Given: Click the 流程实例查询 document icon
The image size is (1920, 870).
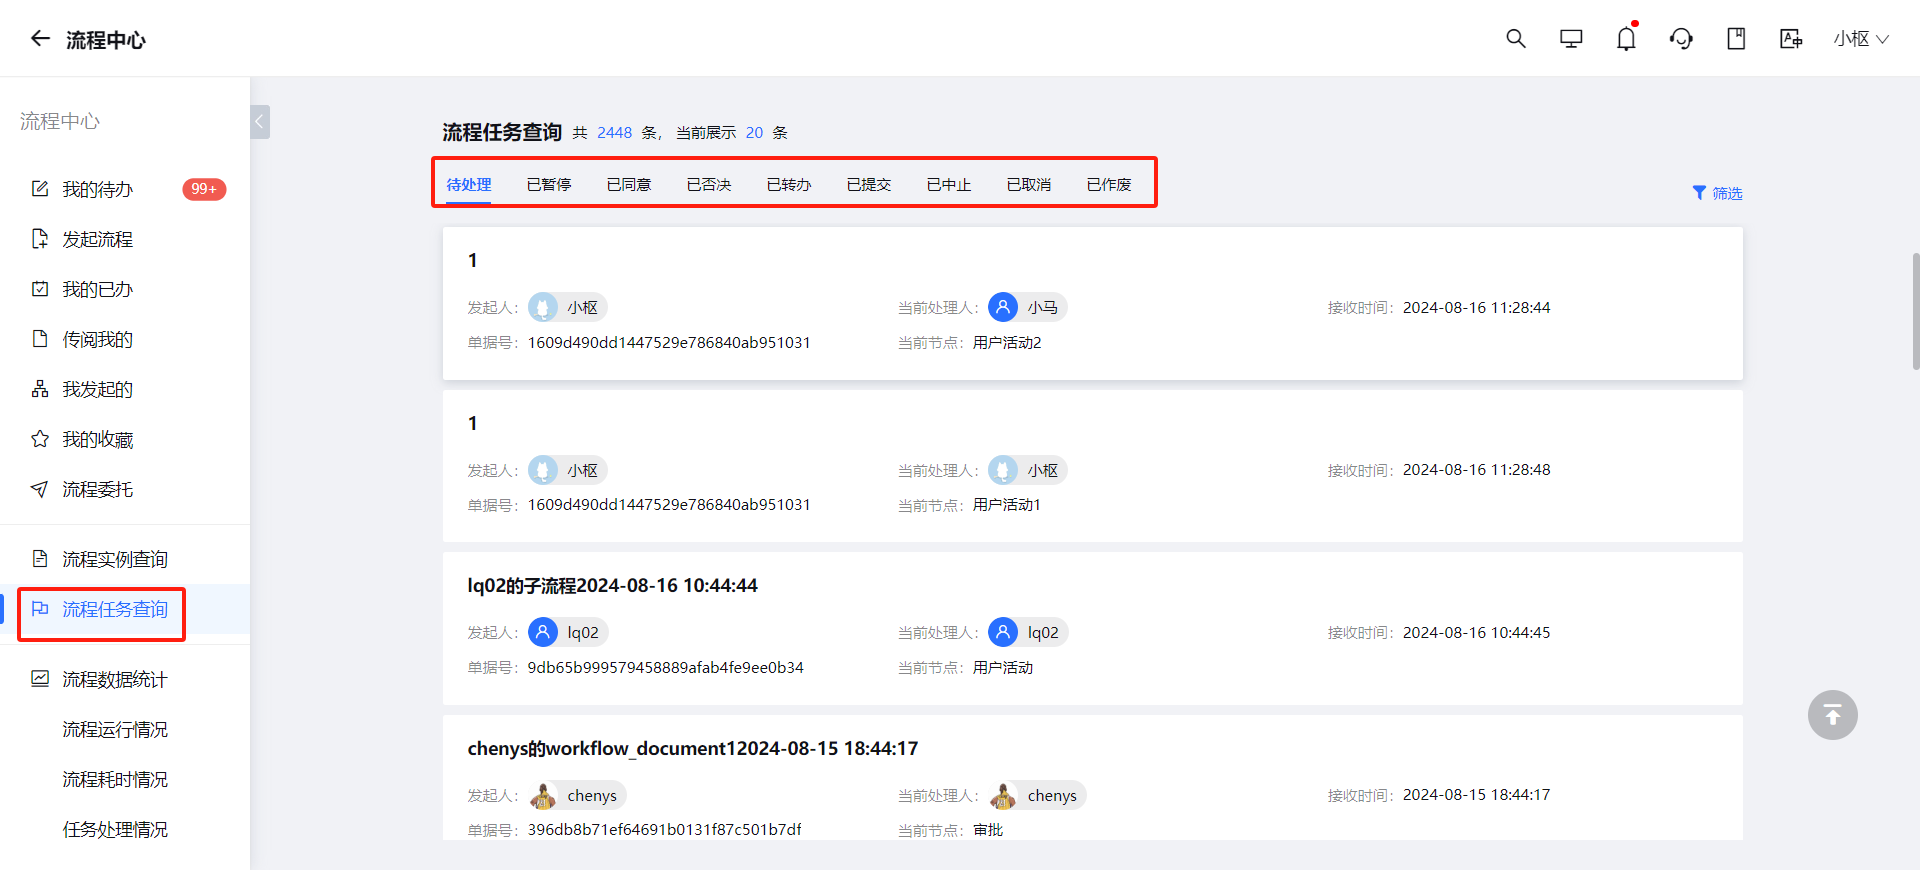Looking at the screenshot, I should pyautogui.click(x=40, y=558).
